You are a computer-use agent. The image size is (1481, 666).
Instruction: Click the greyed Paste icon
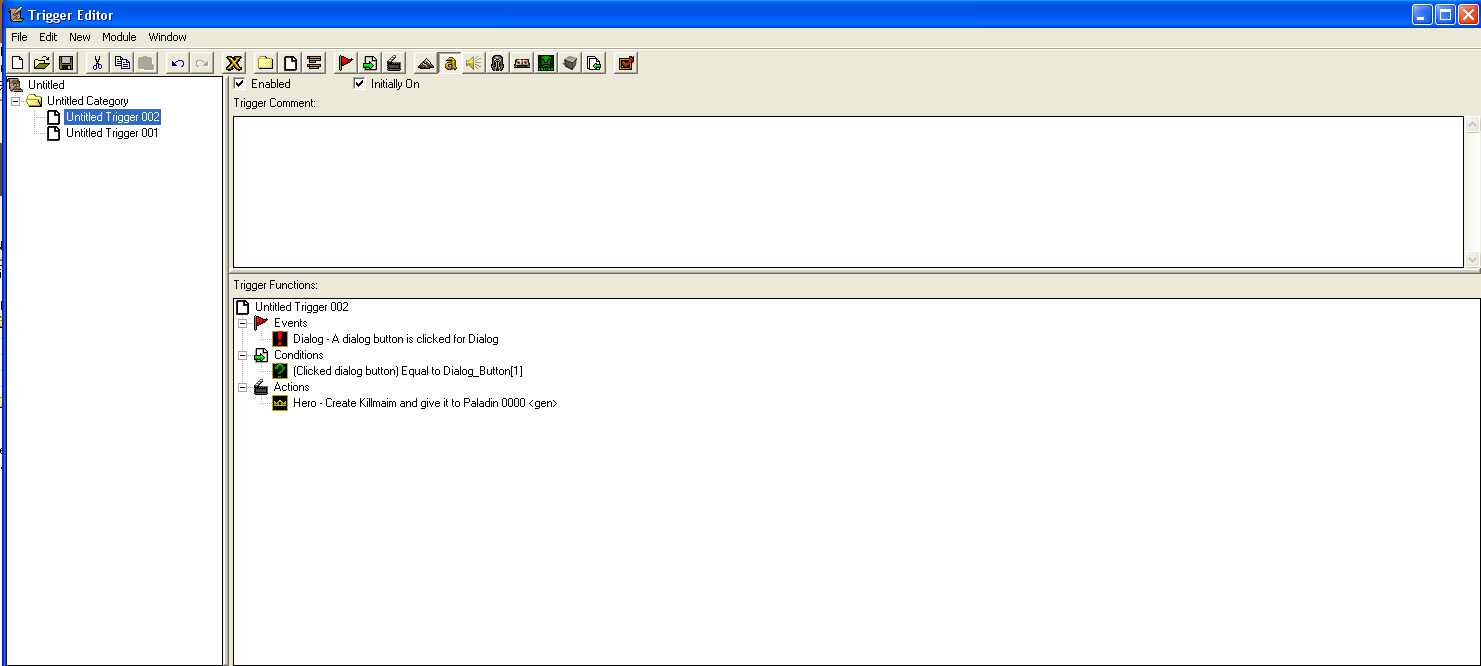[x=146, y=63]
